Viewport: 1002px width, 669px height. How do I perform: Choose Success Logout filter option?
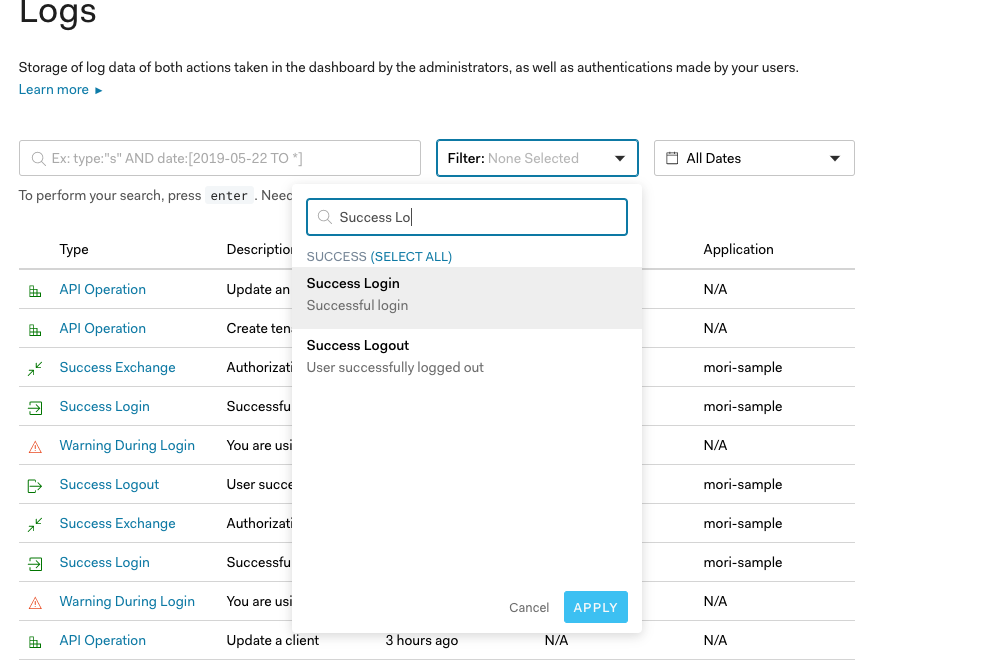[x=466, y=356]
